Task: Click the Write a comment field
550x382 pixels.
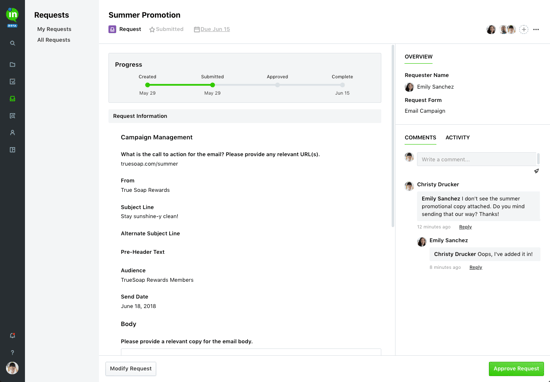Action: point(476,159)
